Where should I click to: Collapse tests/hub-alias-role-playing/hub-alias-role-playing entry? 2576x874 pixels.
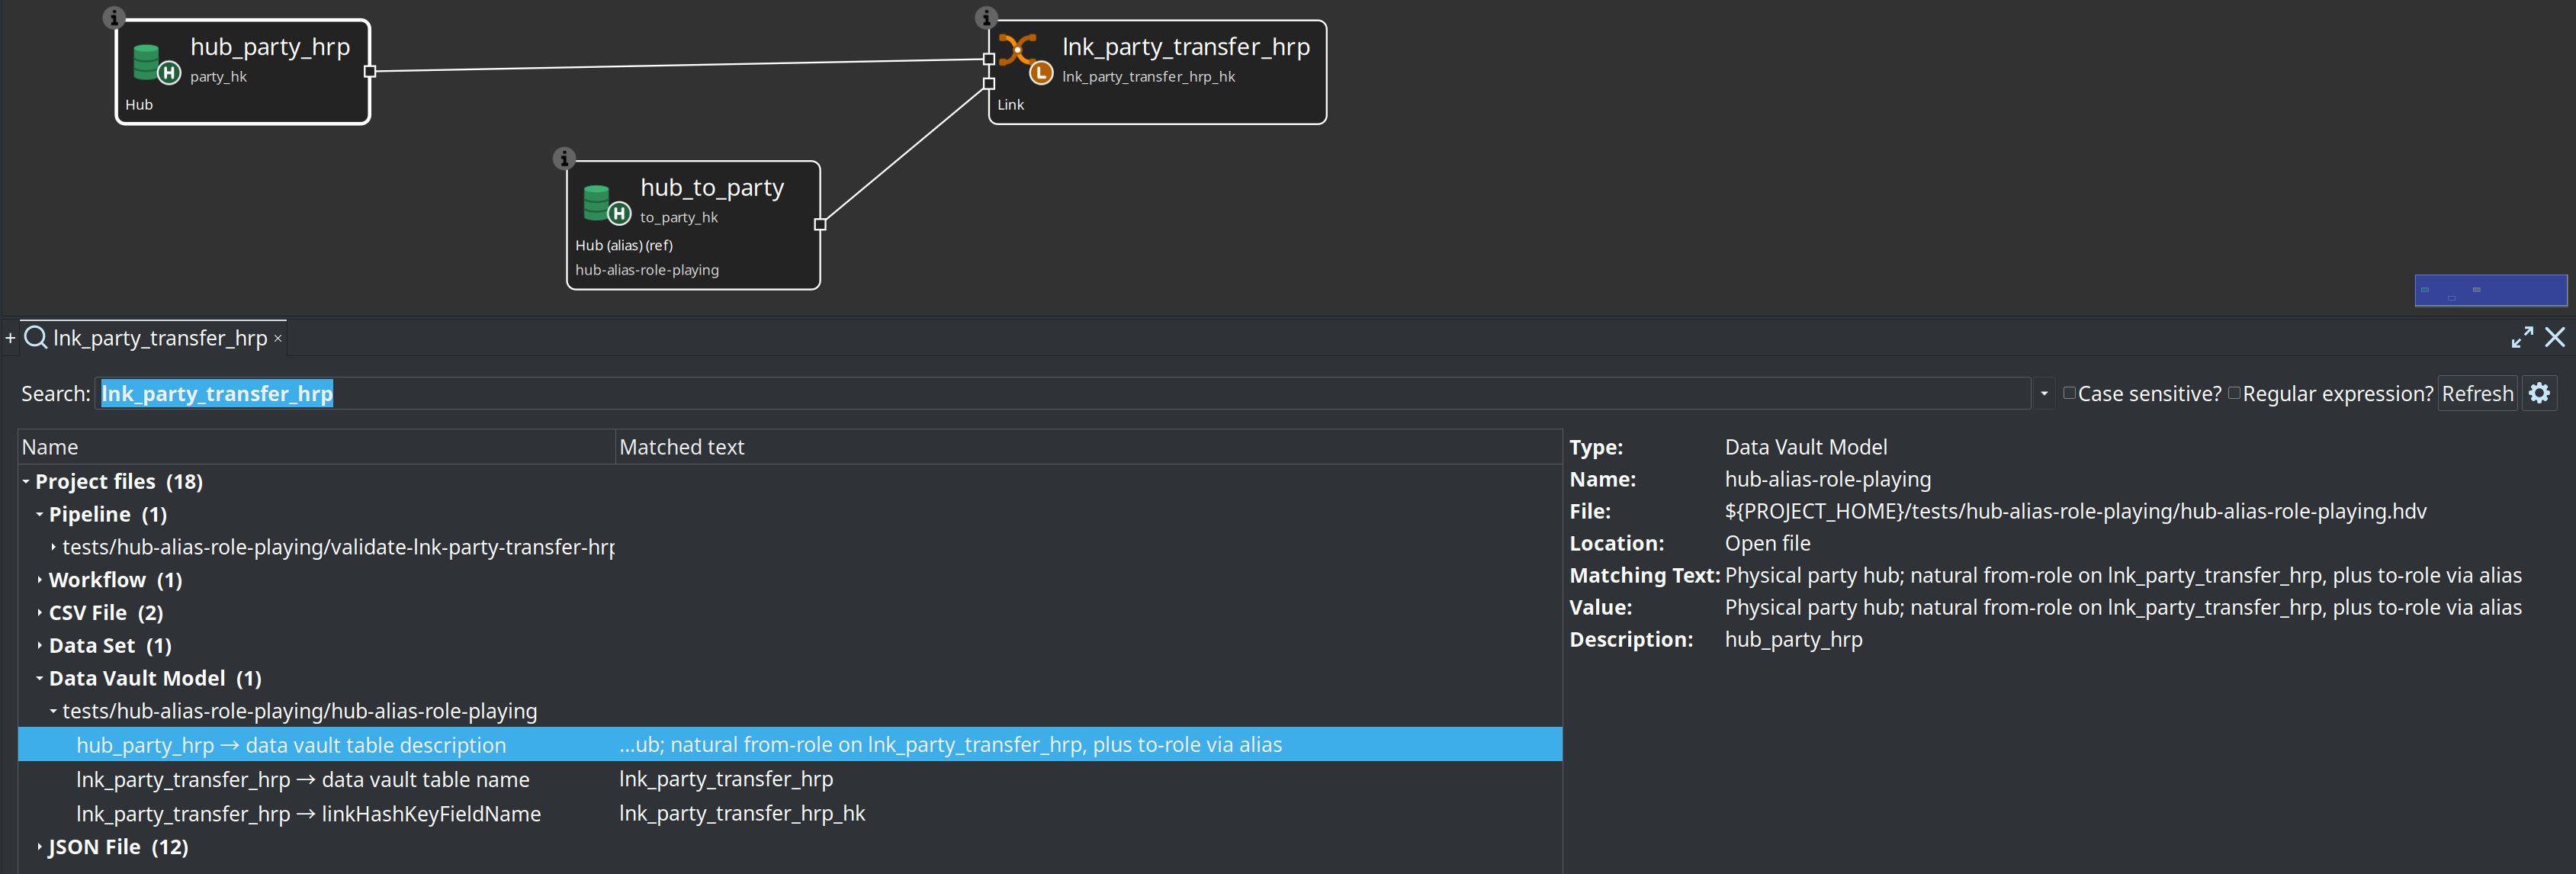[x=53, y=711]
